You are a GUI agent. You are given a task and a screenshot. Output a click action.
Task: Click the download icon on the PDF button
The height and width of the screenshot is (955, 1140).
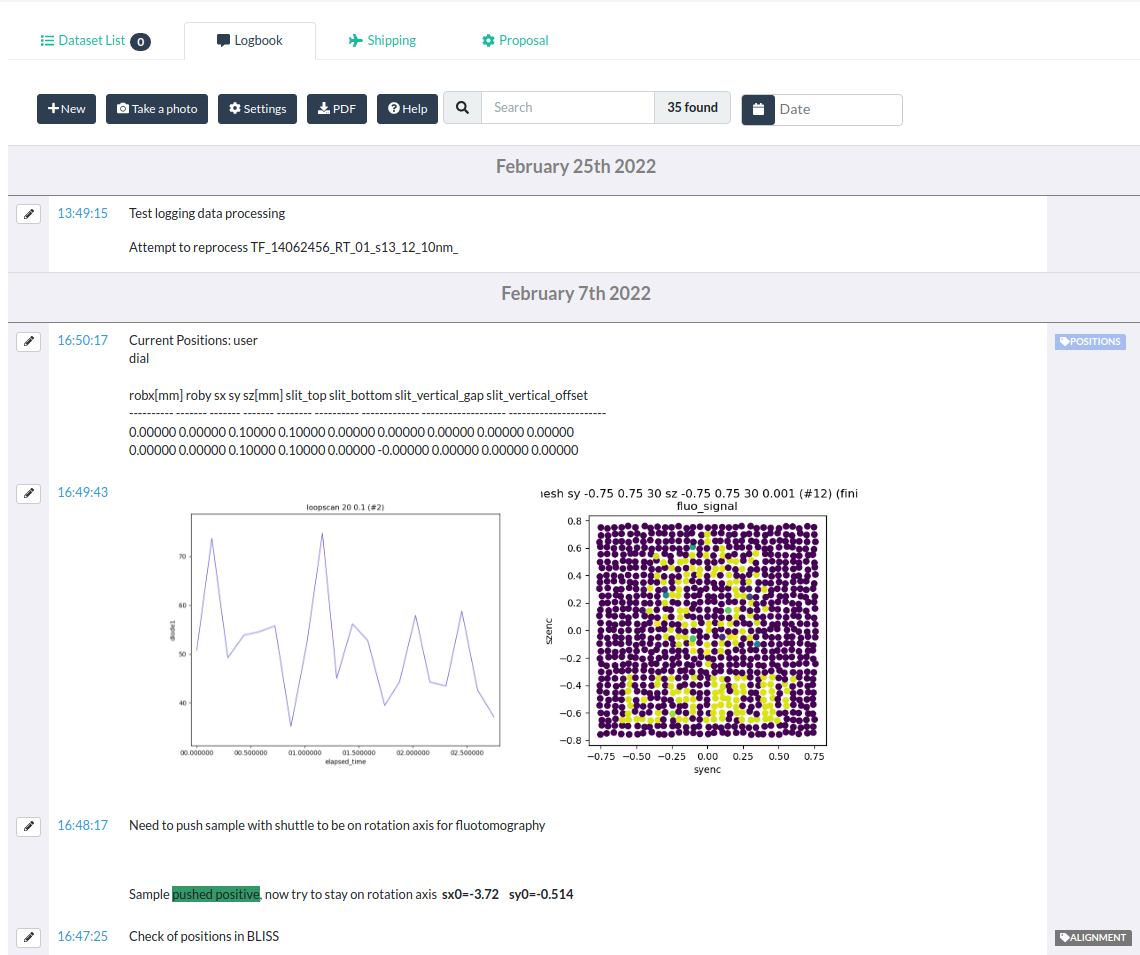[322, 108]
